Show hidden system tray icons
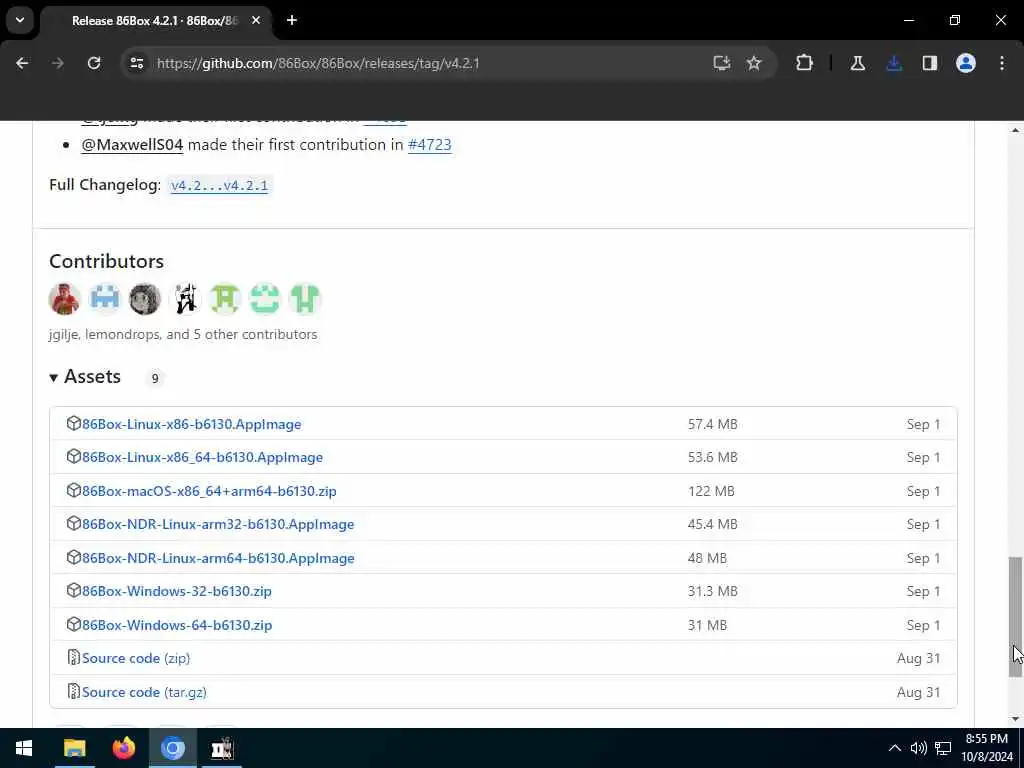The image size is (1024, 768). tap(895, 748)
